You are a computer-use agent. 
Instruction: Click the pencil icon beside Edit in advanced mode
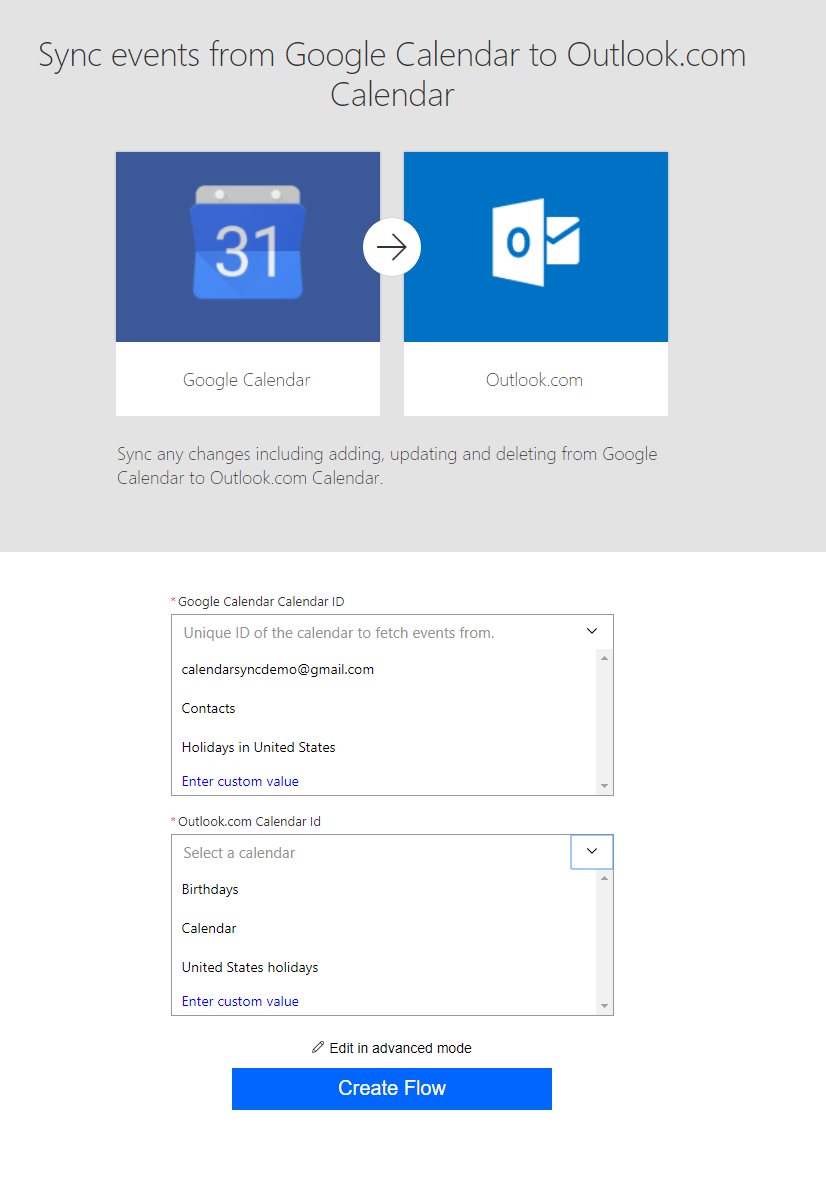click(318, 1047)
